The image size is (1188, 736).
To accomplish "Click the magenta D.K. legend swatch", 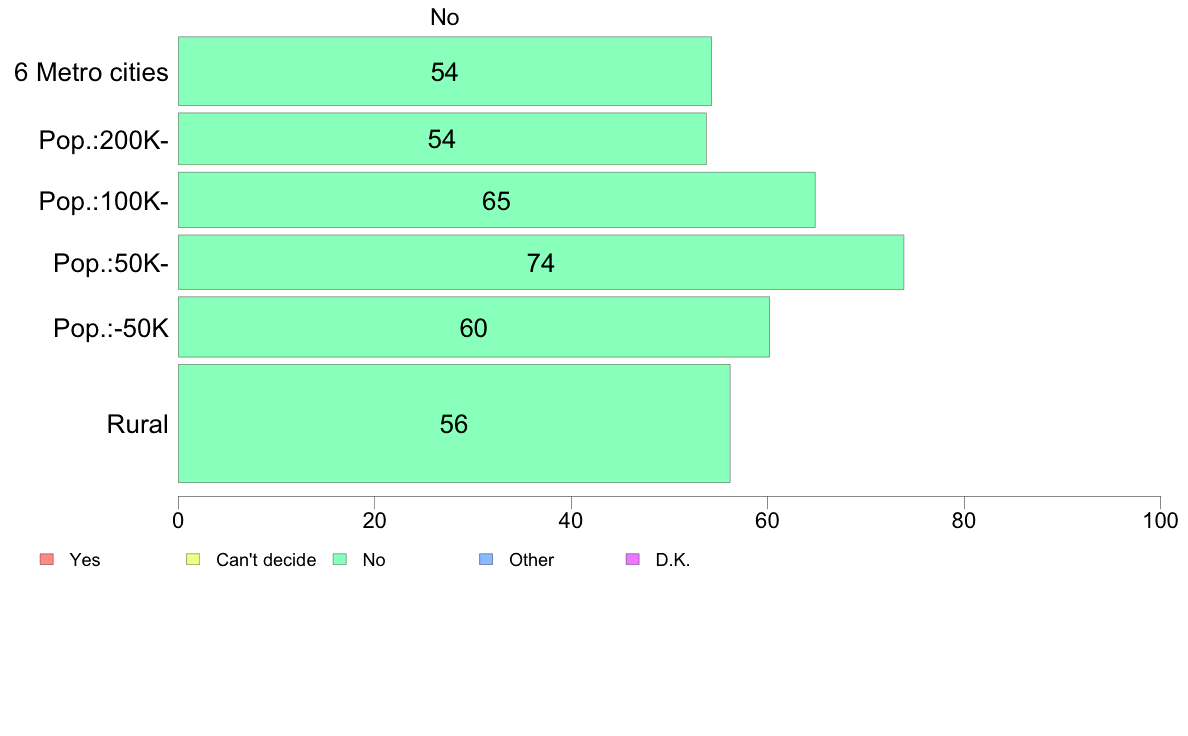I will click(633, 559).
